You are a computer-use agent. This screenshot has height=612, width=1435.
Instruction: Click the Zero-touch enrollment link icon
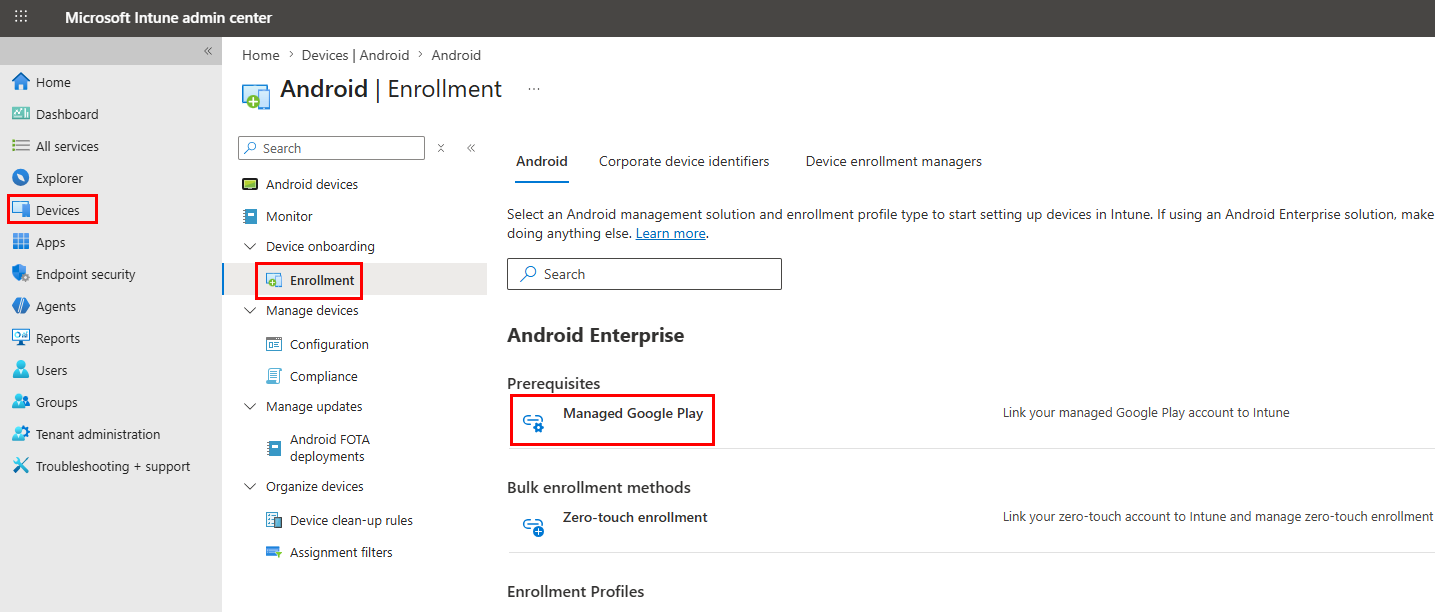point(534,526)
